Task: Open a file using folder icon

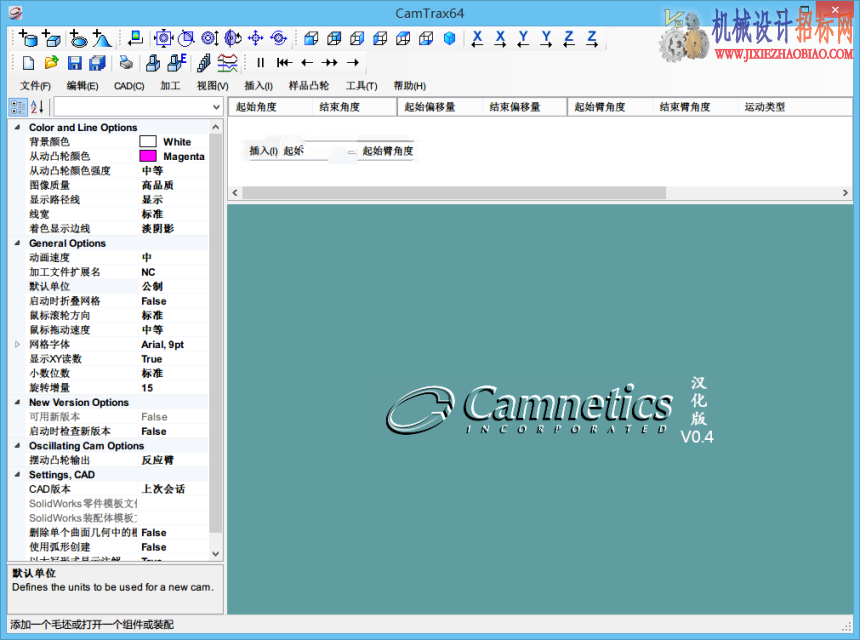Action: pos(52,63)
